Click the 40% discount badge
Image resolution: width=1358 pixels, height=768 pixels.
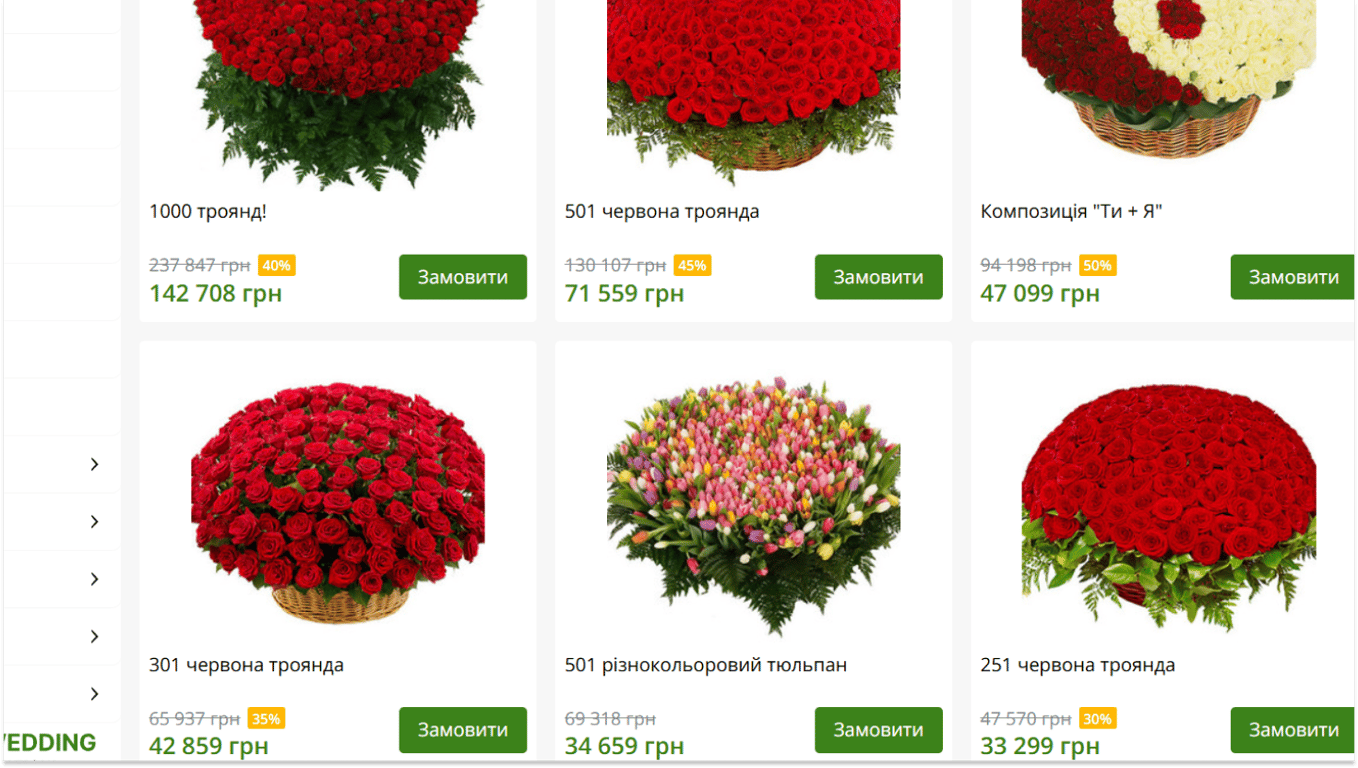[277, 265]
